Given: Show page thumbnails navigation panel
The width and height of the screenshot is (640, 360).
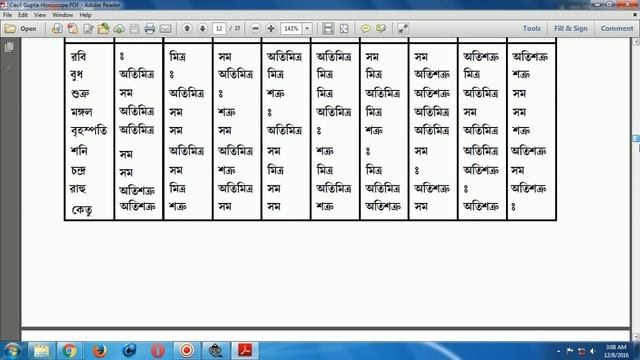Looking at the screenshot, I should pyautogui.click(x=9, y=47).
